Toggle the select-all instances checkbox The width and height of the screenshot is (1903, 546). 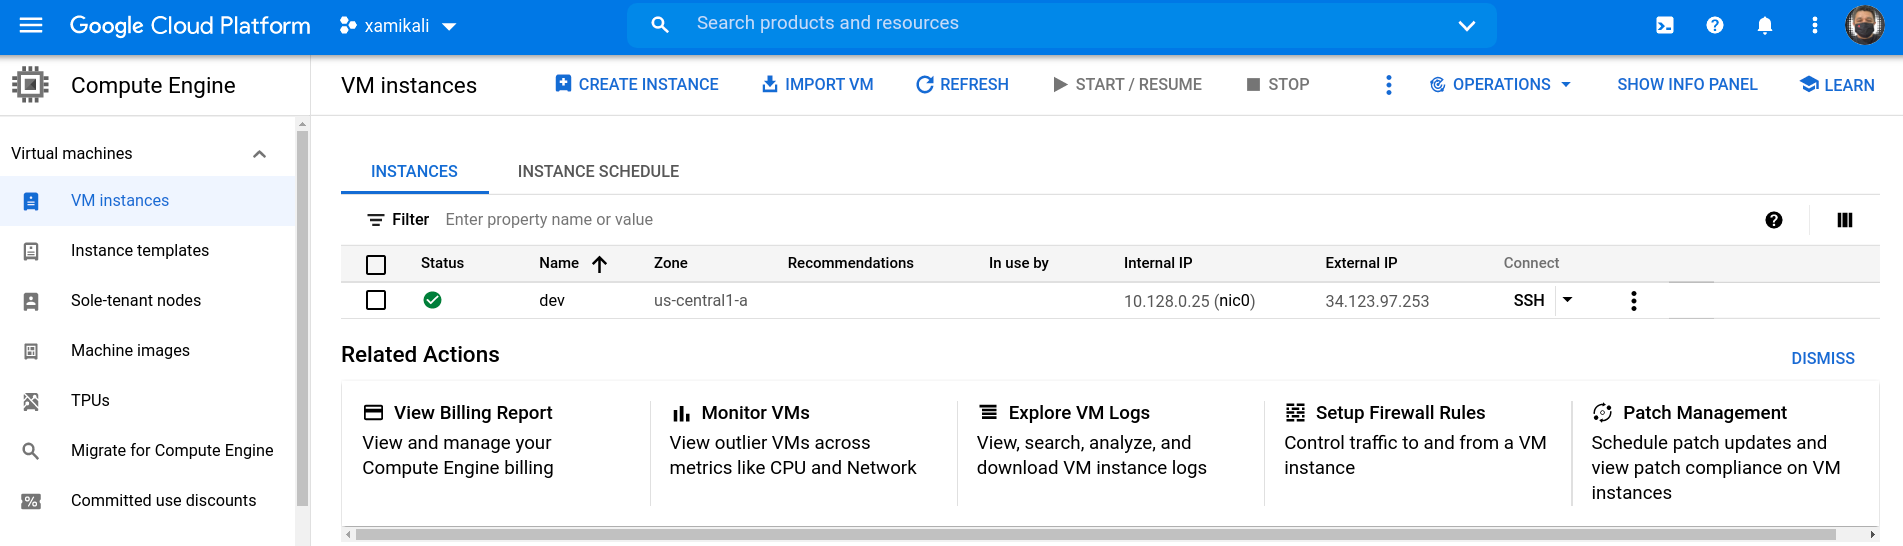(x=376, y=264)
